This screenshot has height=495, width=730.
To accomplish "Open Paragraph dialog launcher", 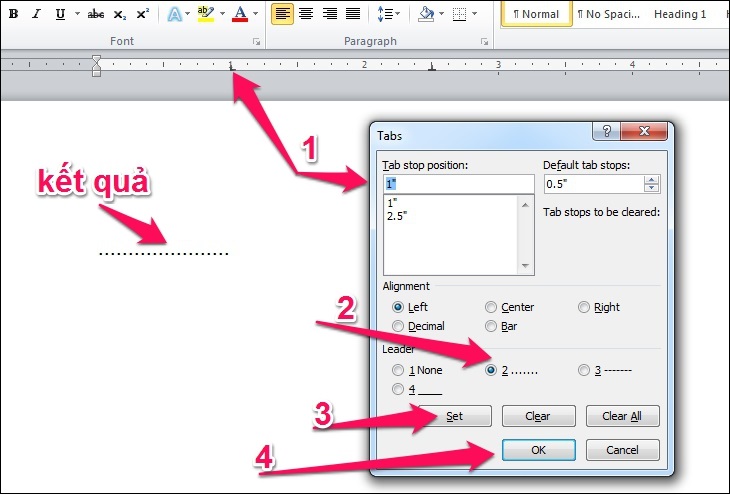I will (484, 42).
